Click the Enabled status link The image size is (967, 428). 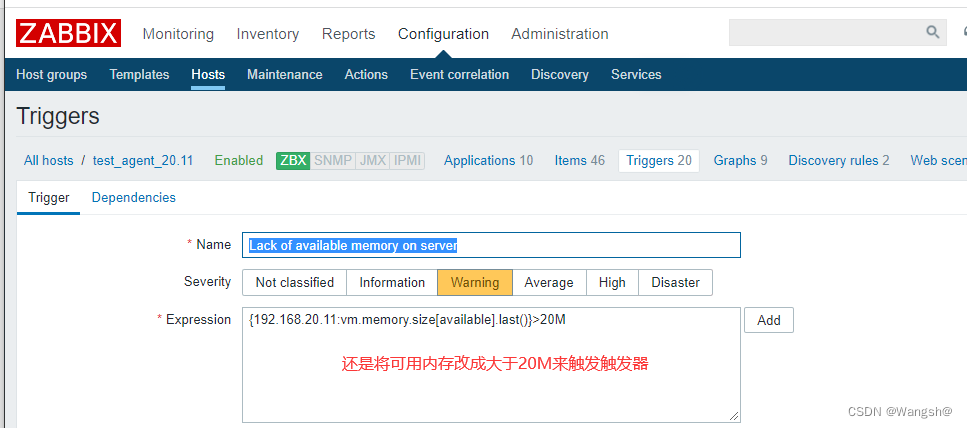(x=239, y=161)
